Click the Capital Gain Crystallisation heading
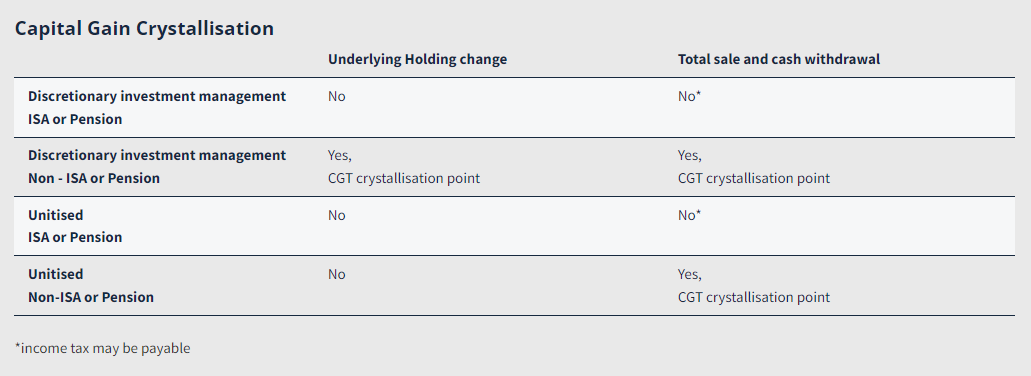The image size is (1031, 376). 144,29
